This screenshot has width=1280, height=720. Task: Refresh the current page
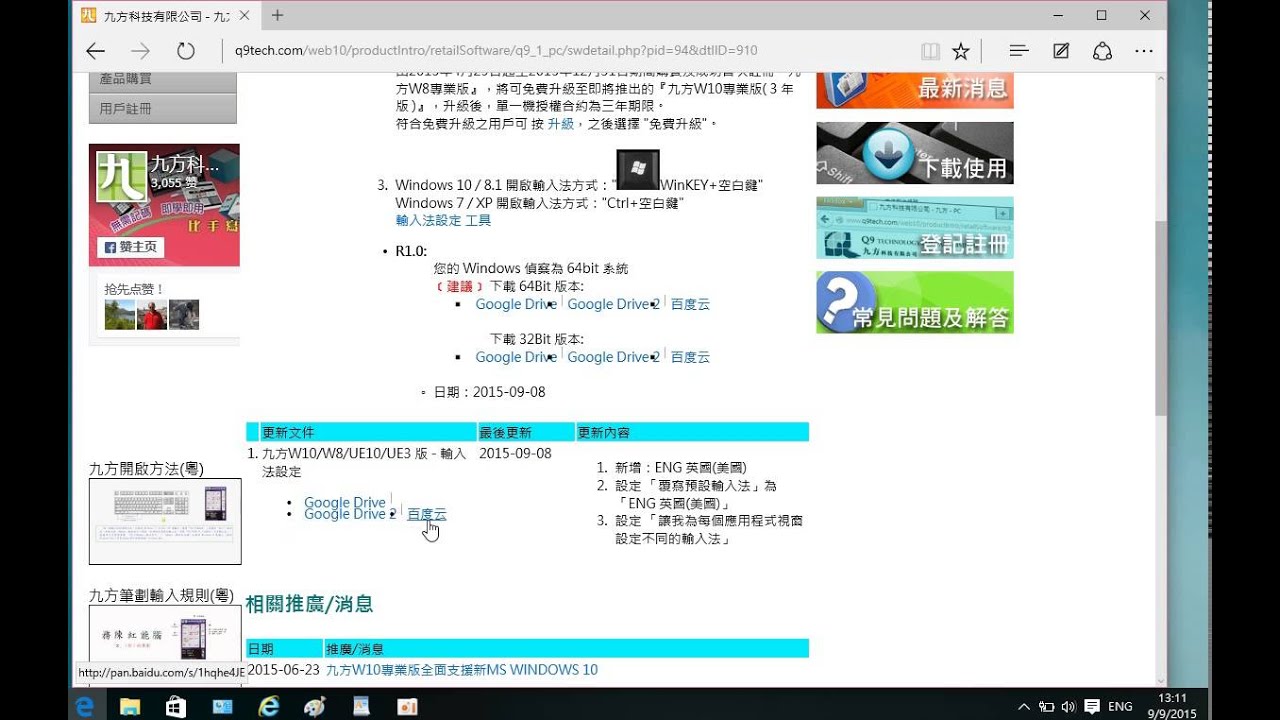[185, 51]
